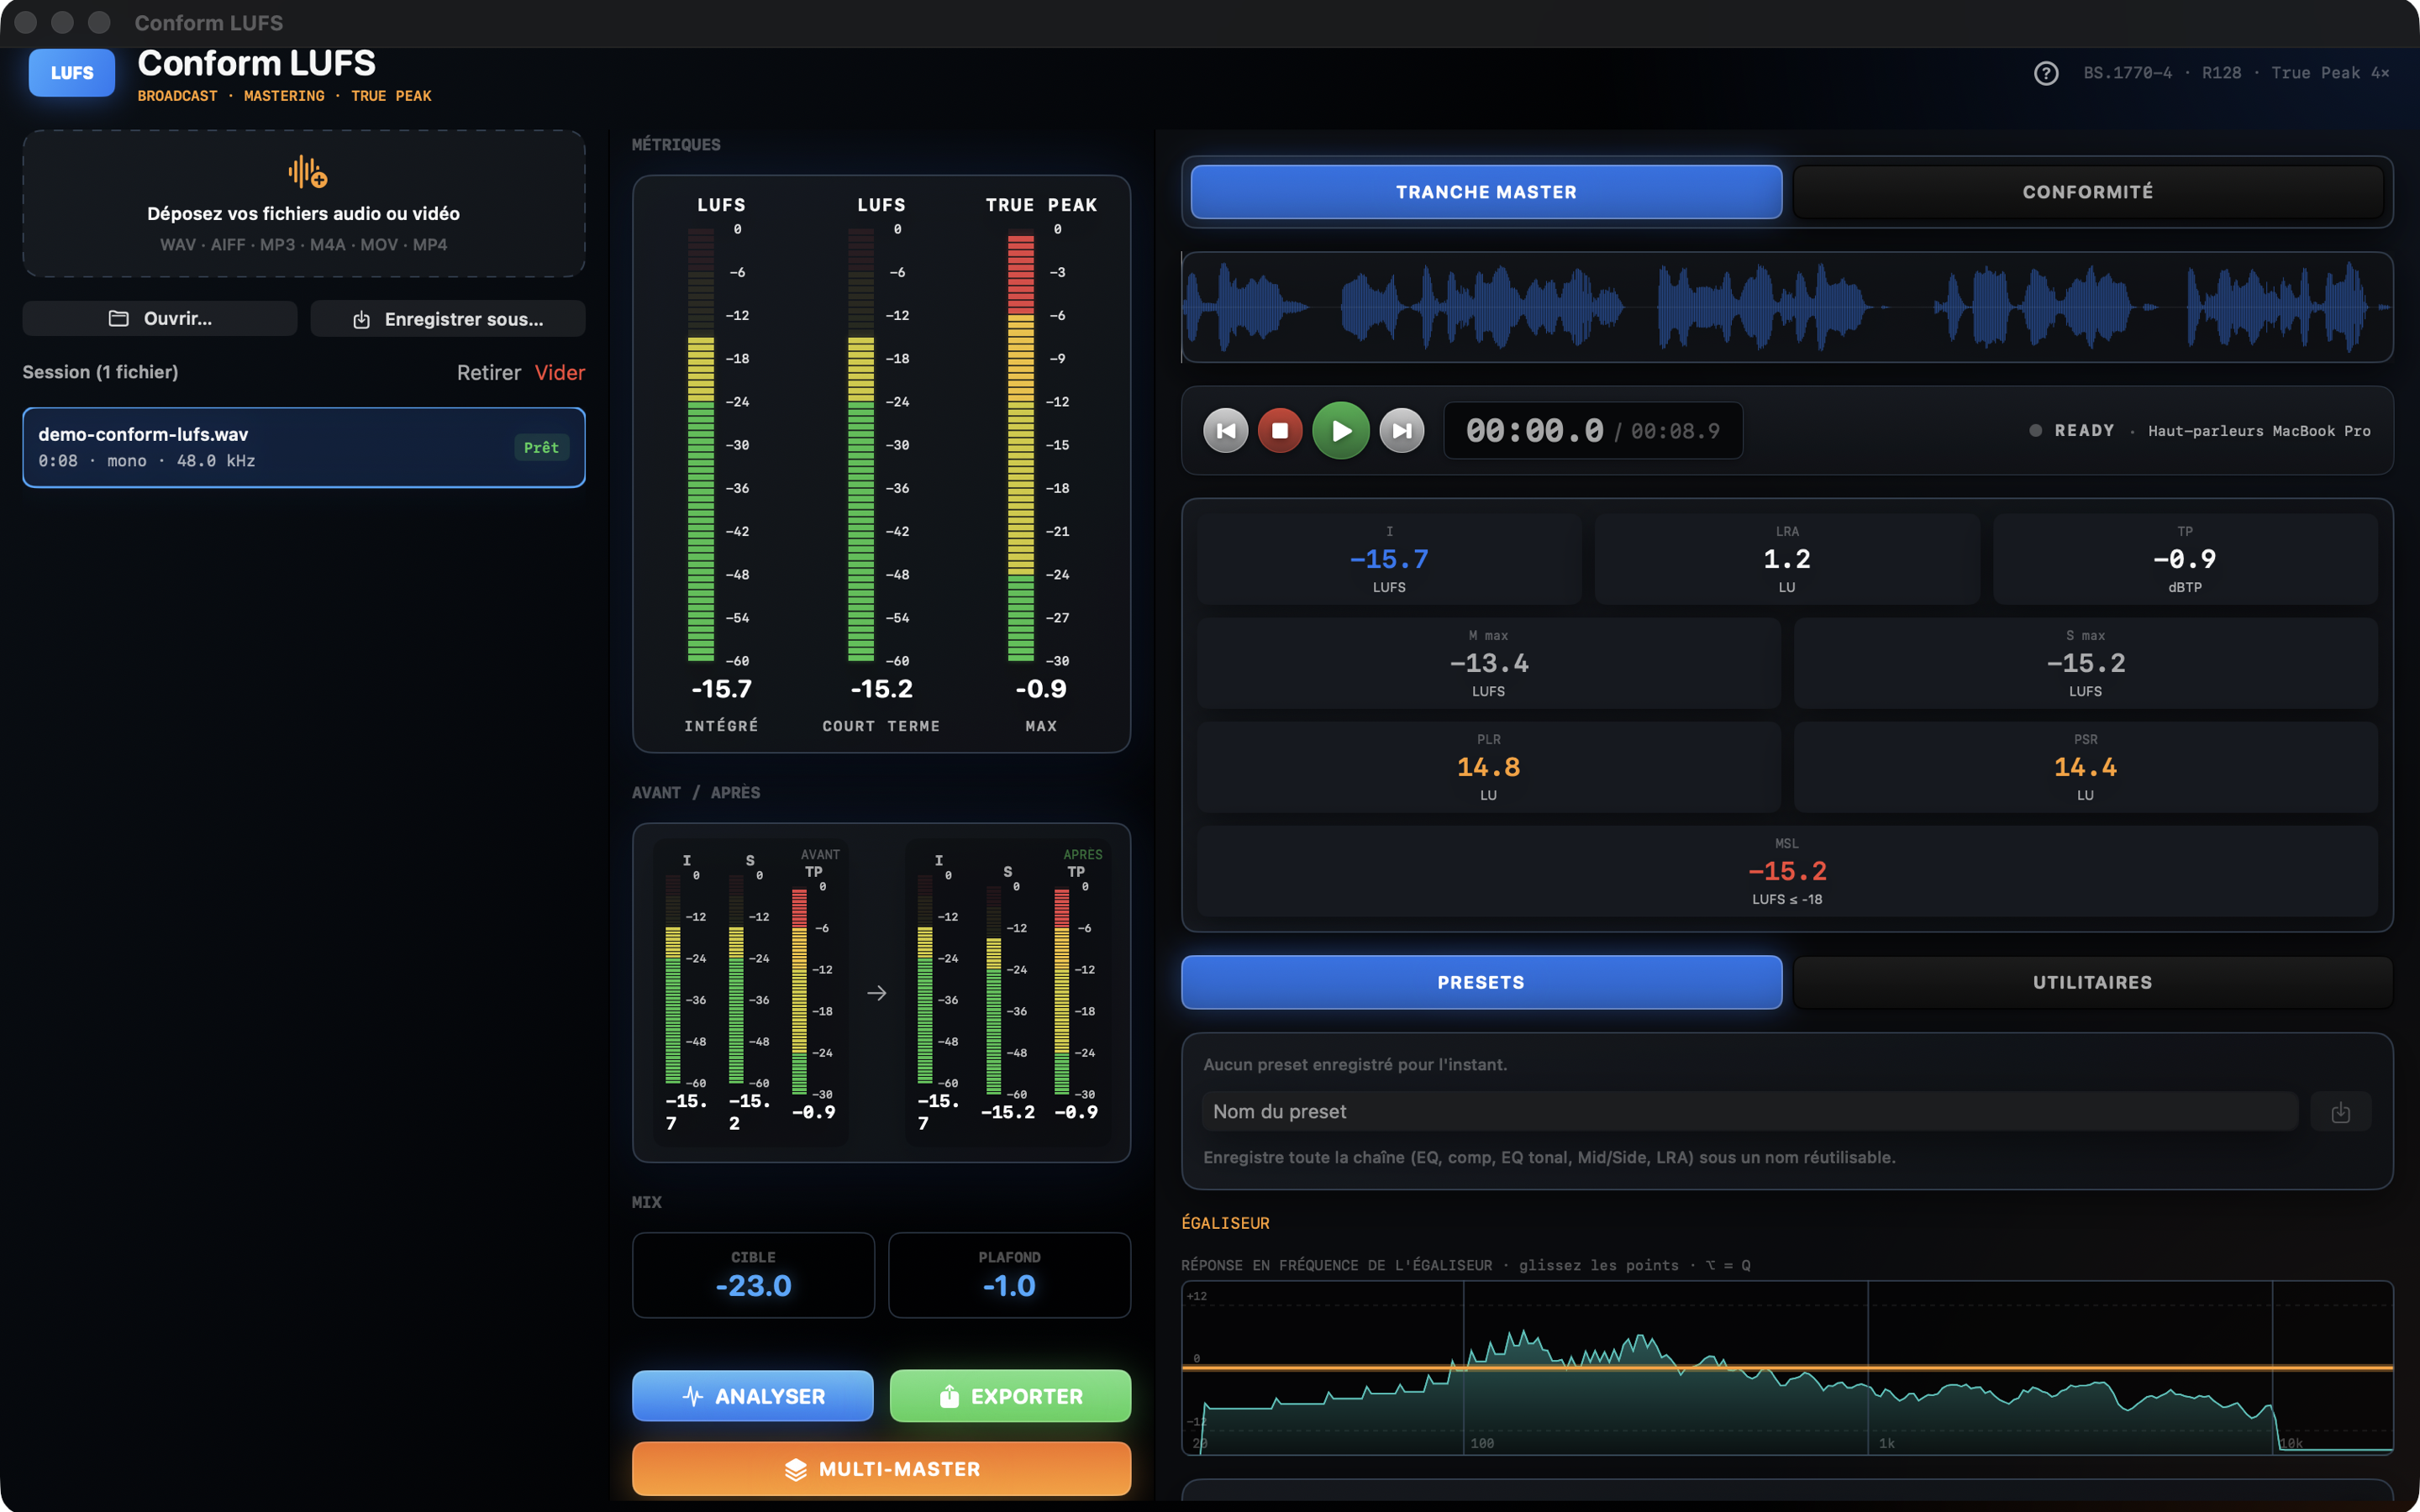Click Enregistrer sous button
This screenshot has width=2420, height=1512.
[x=448, y=319]
